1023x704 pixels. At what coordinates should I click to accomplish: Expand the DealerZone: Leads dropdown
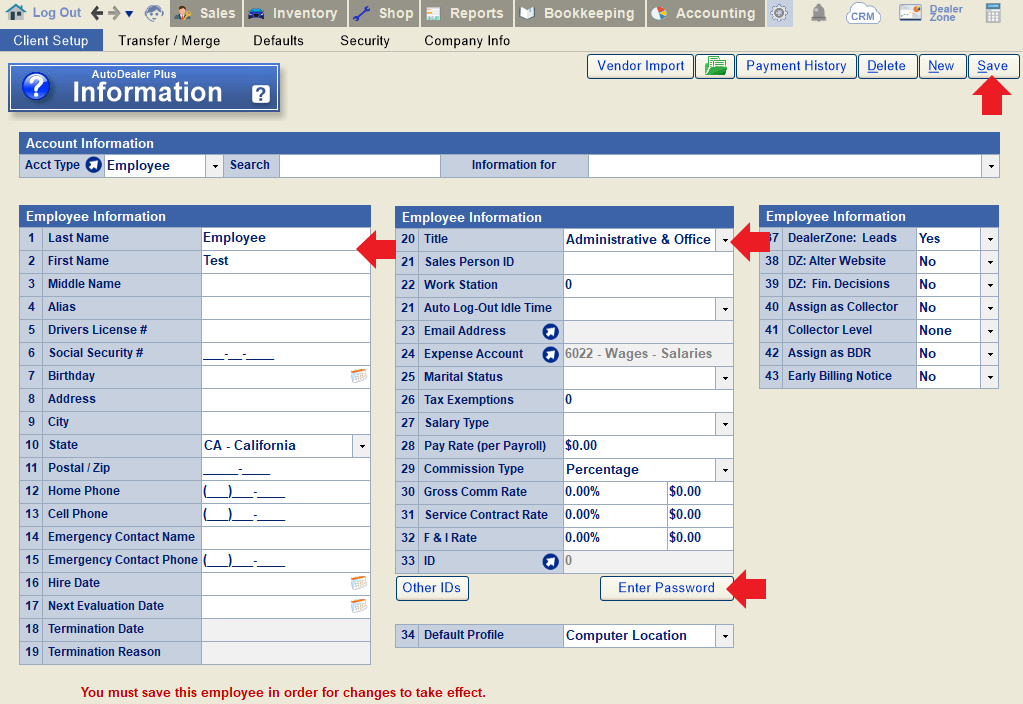[990, 239]
